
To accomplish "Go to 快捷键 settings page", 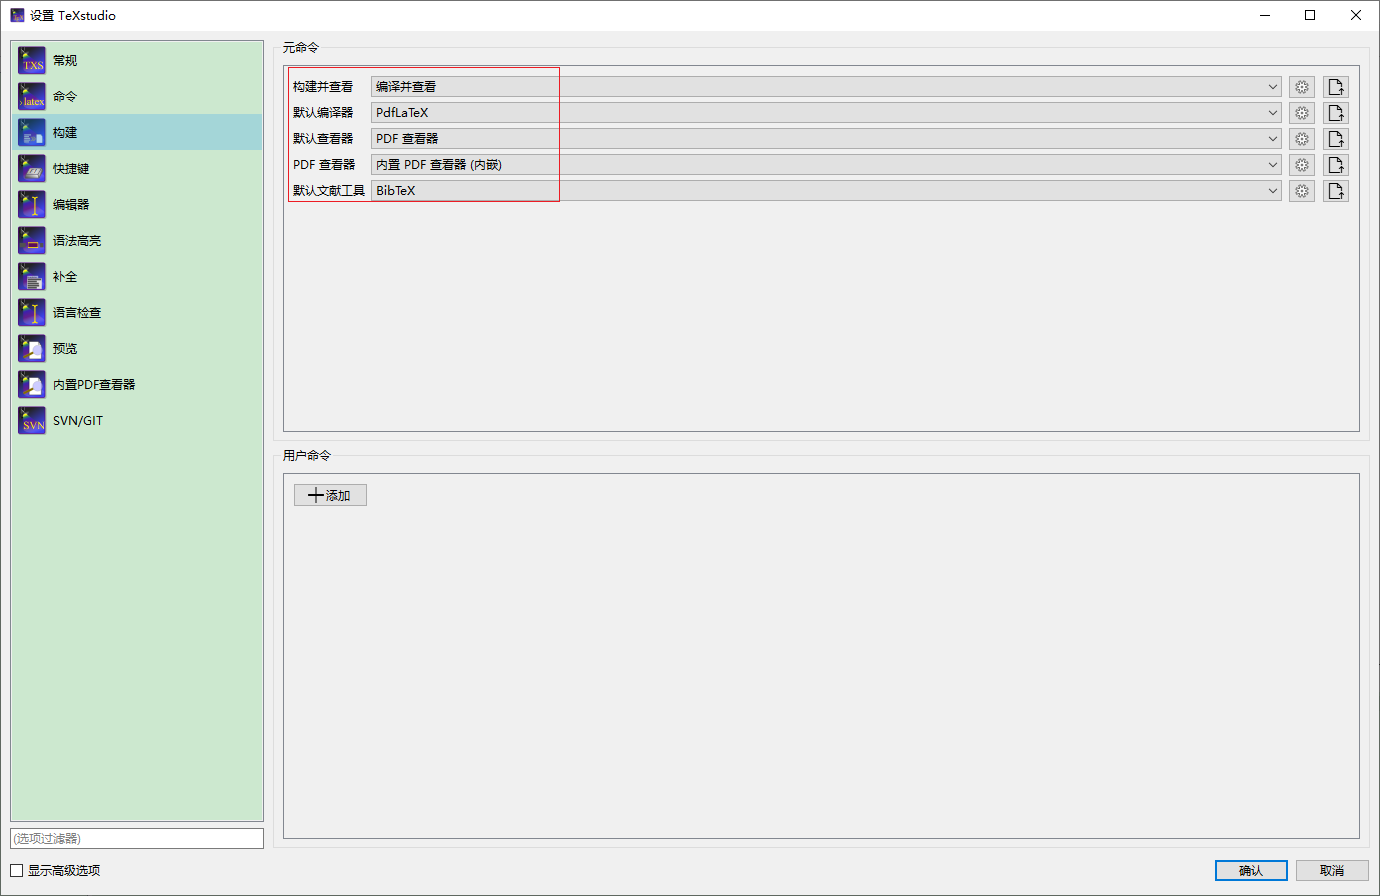I will (x=137, y=169).
